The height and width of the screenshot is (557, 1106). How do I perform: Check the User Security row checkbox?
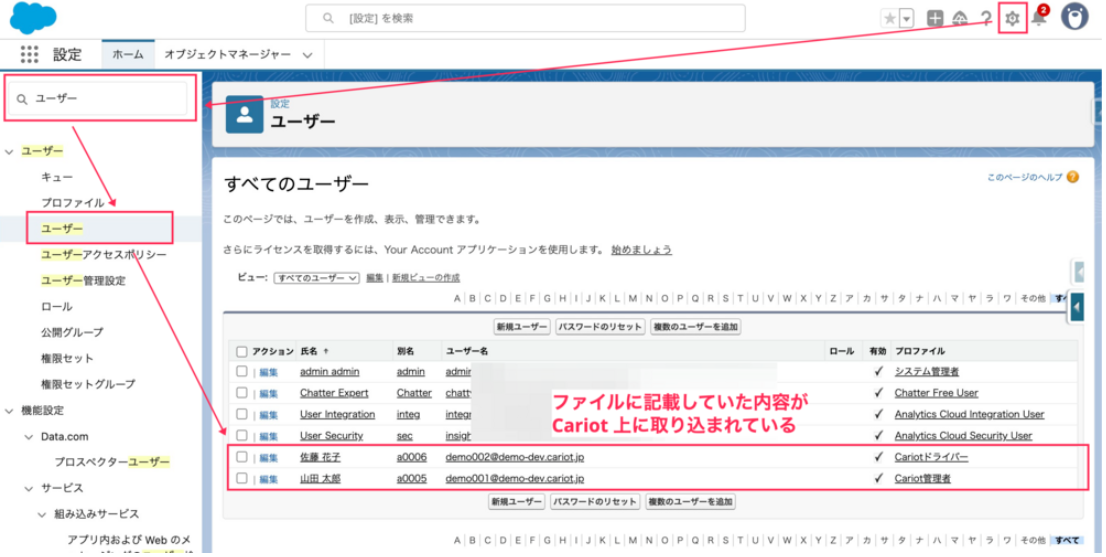tap(242, 435)
